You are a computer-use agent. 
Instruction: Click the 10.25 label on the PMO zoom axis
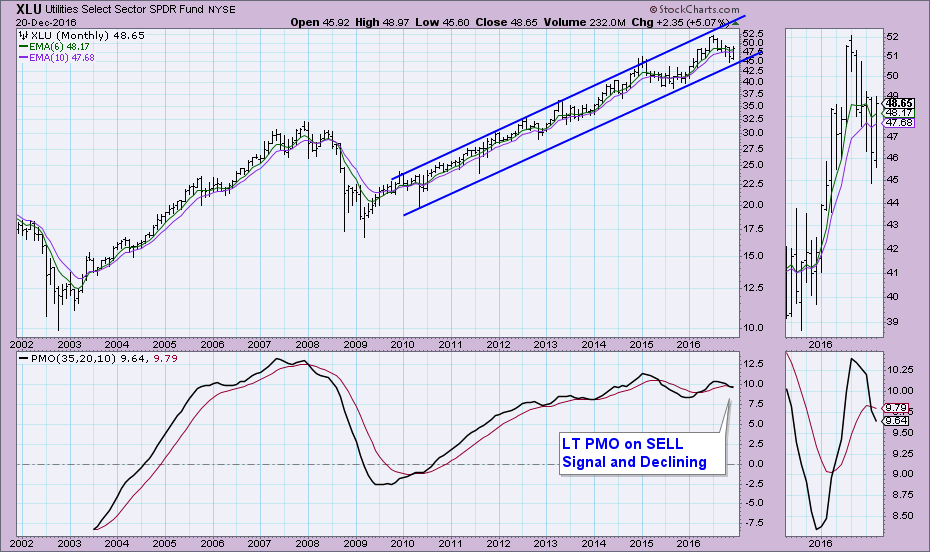(x=900, y=369)
